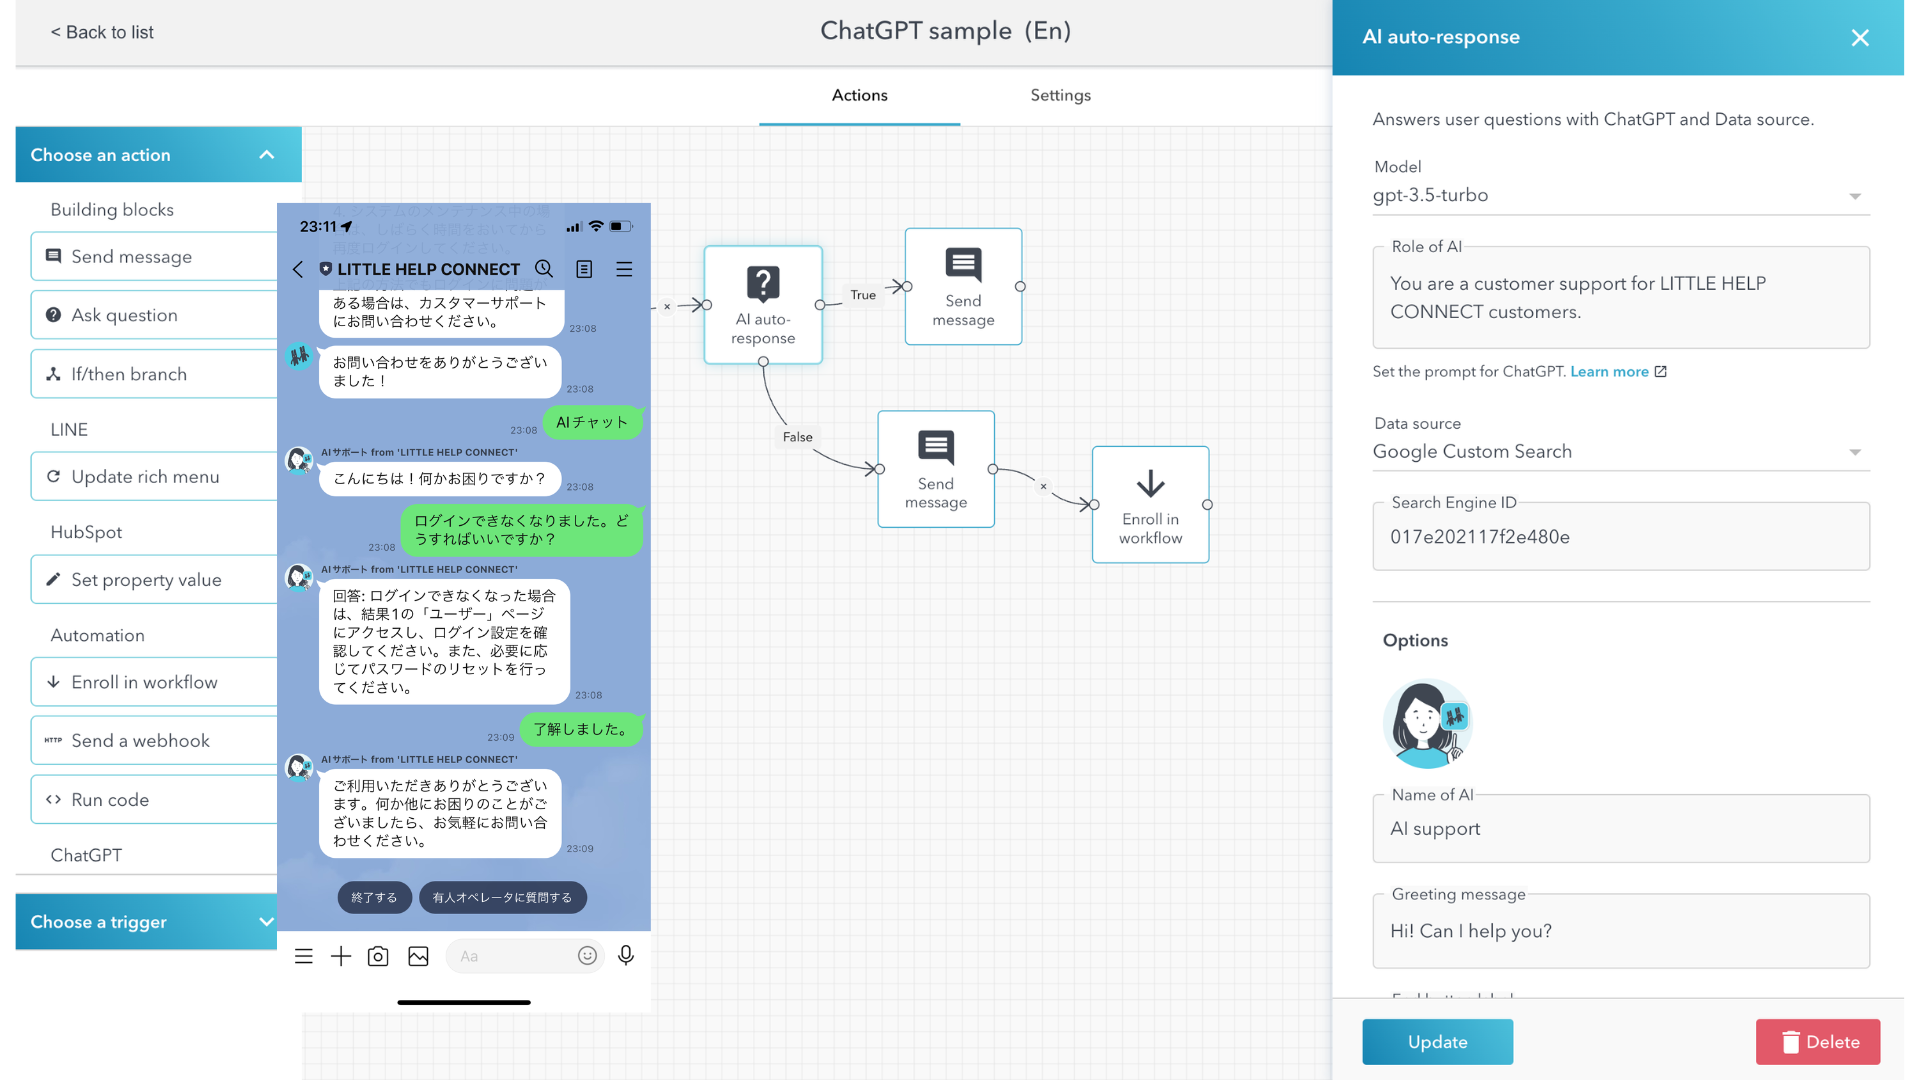The width and height of the screenshot is (1920, 1080).
Task: Click the Set property value block
Action: pyautogui.click(x=154, y=580)
